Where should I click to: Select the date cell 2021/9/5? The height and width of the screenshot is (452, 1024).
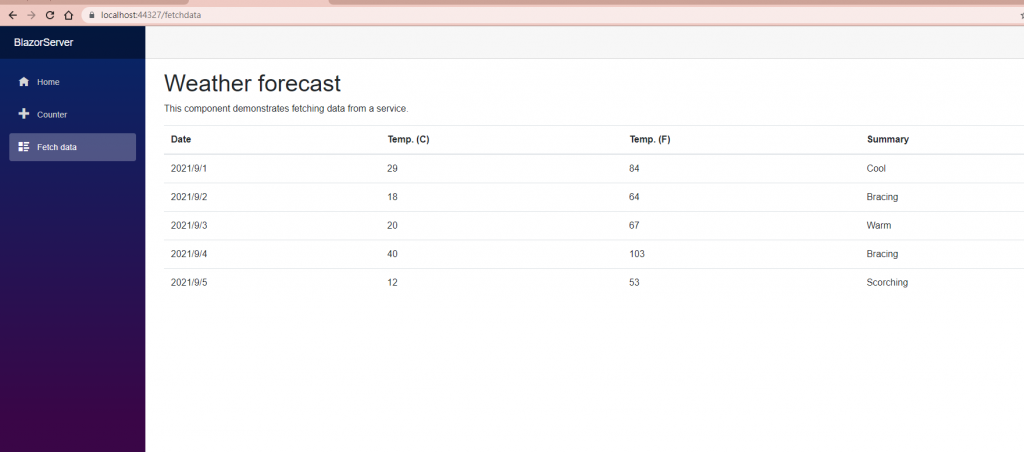[x=189, y=282]
